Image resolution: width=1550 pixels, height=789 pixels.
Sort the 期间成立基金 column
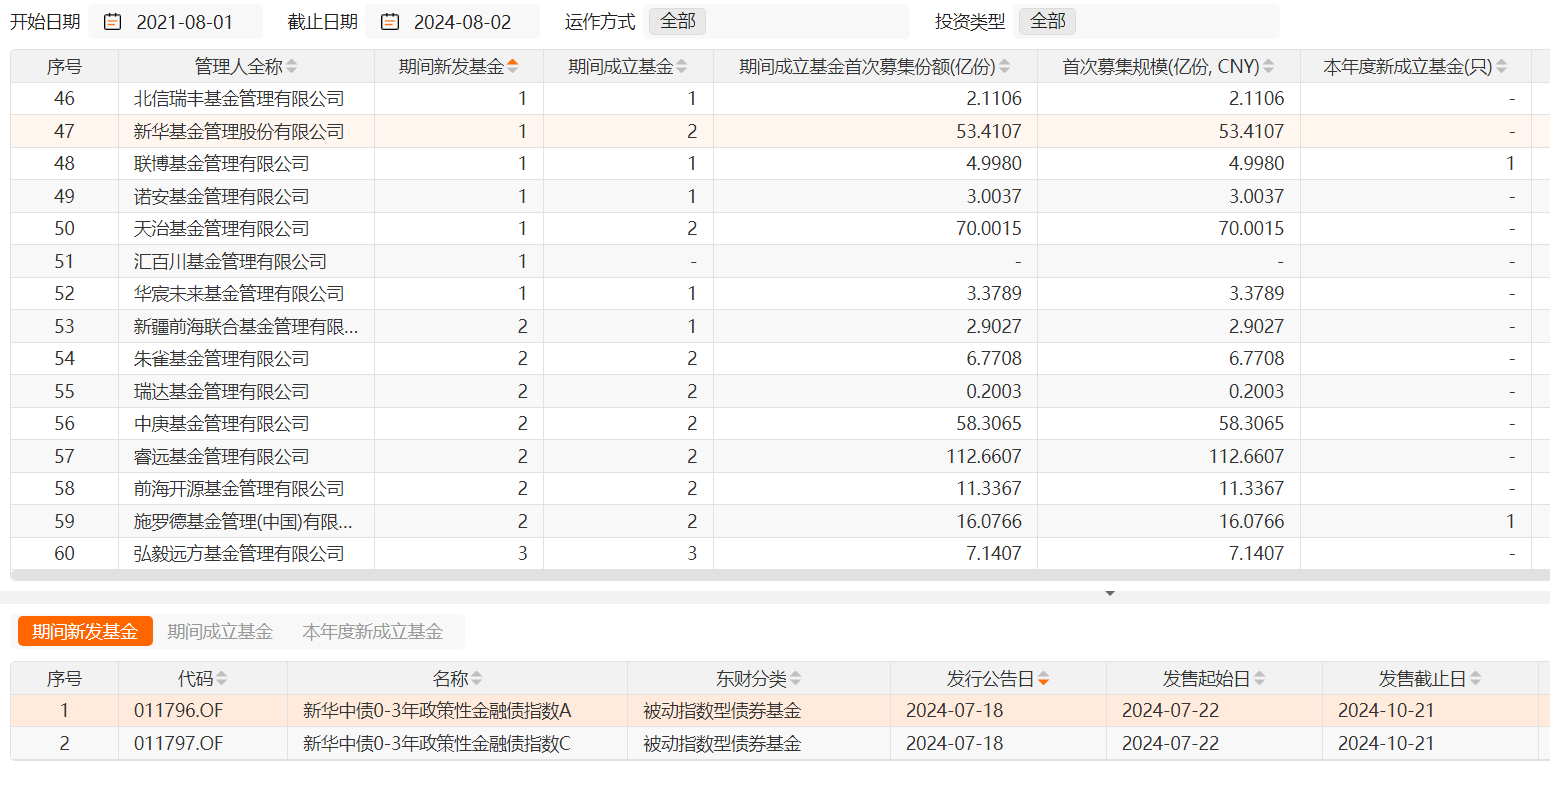684,65
